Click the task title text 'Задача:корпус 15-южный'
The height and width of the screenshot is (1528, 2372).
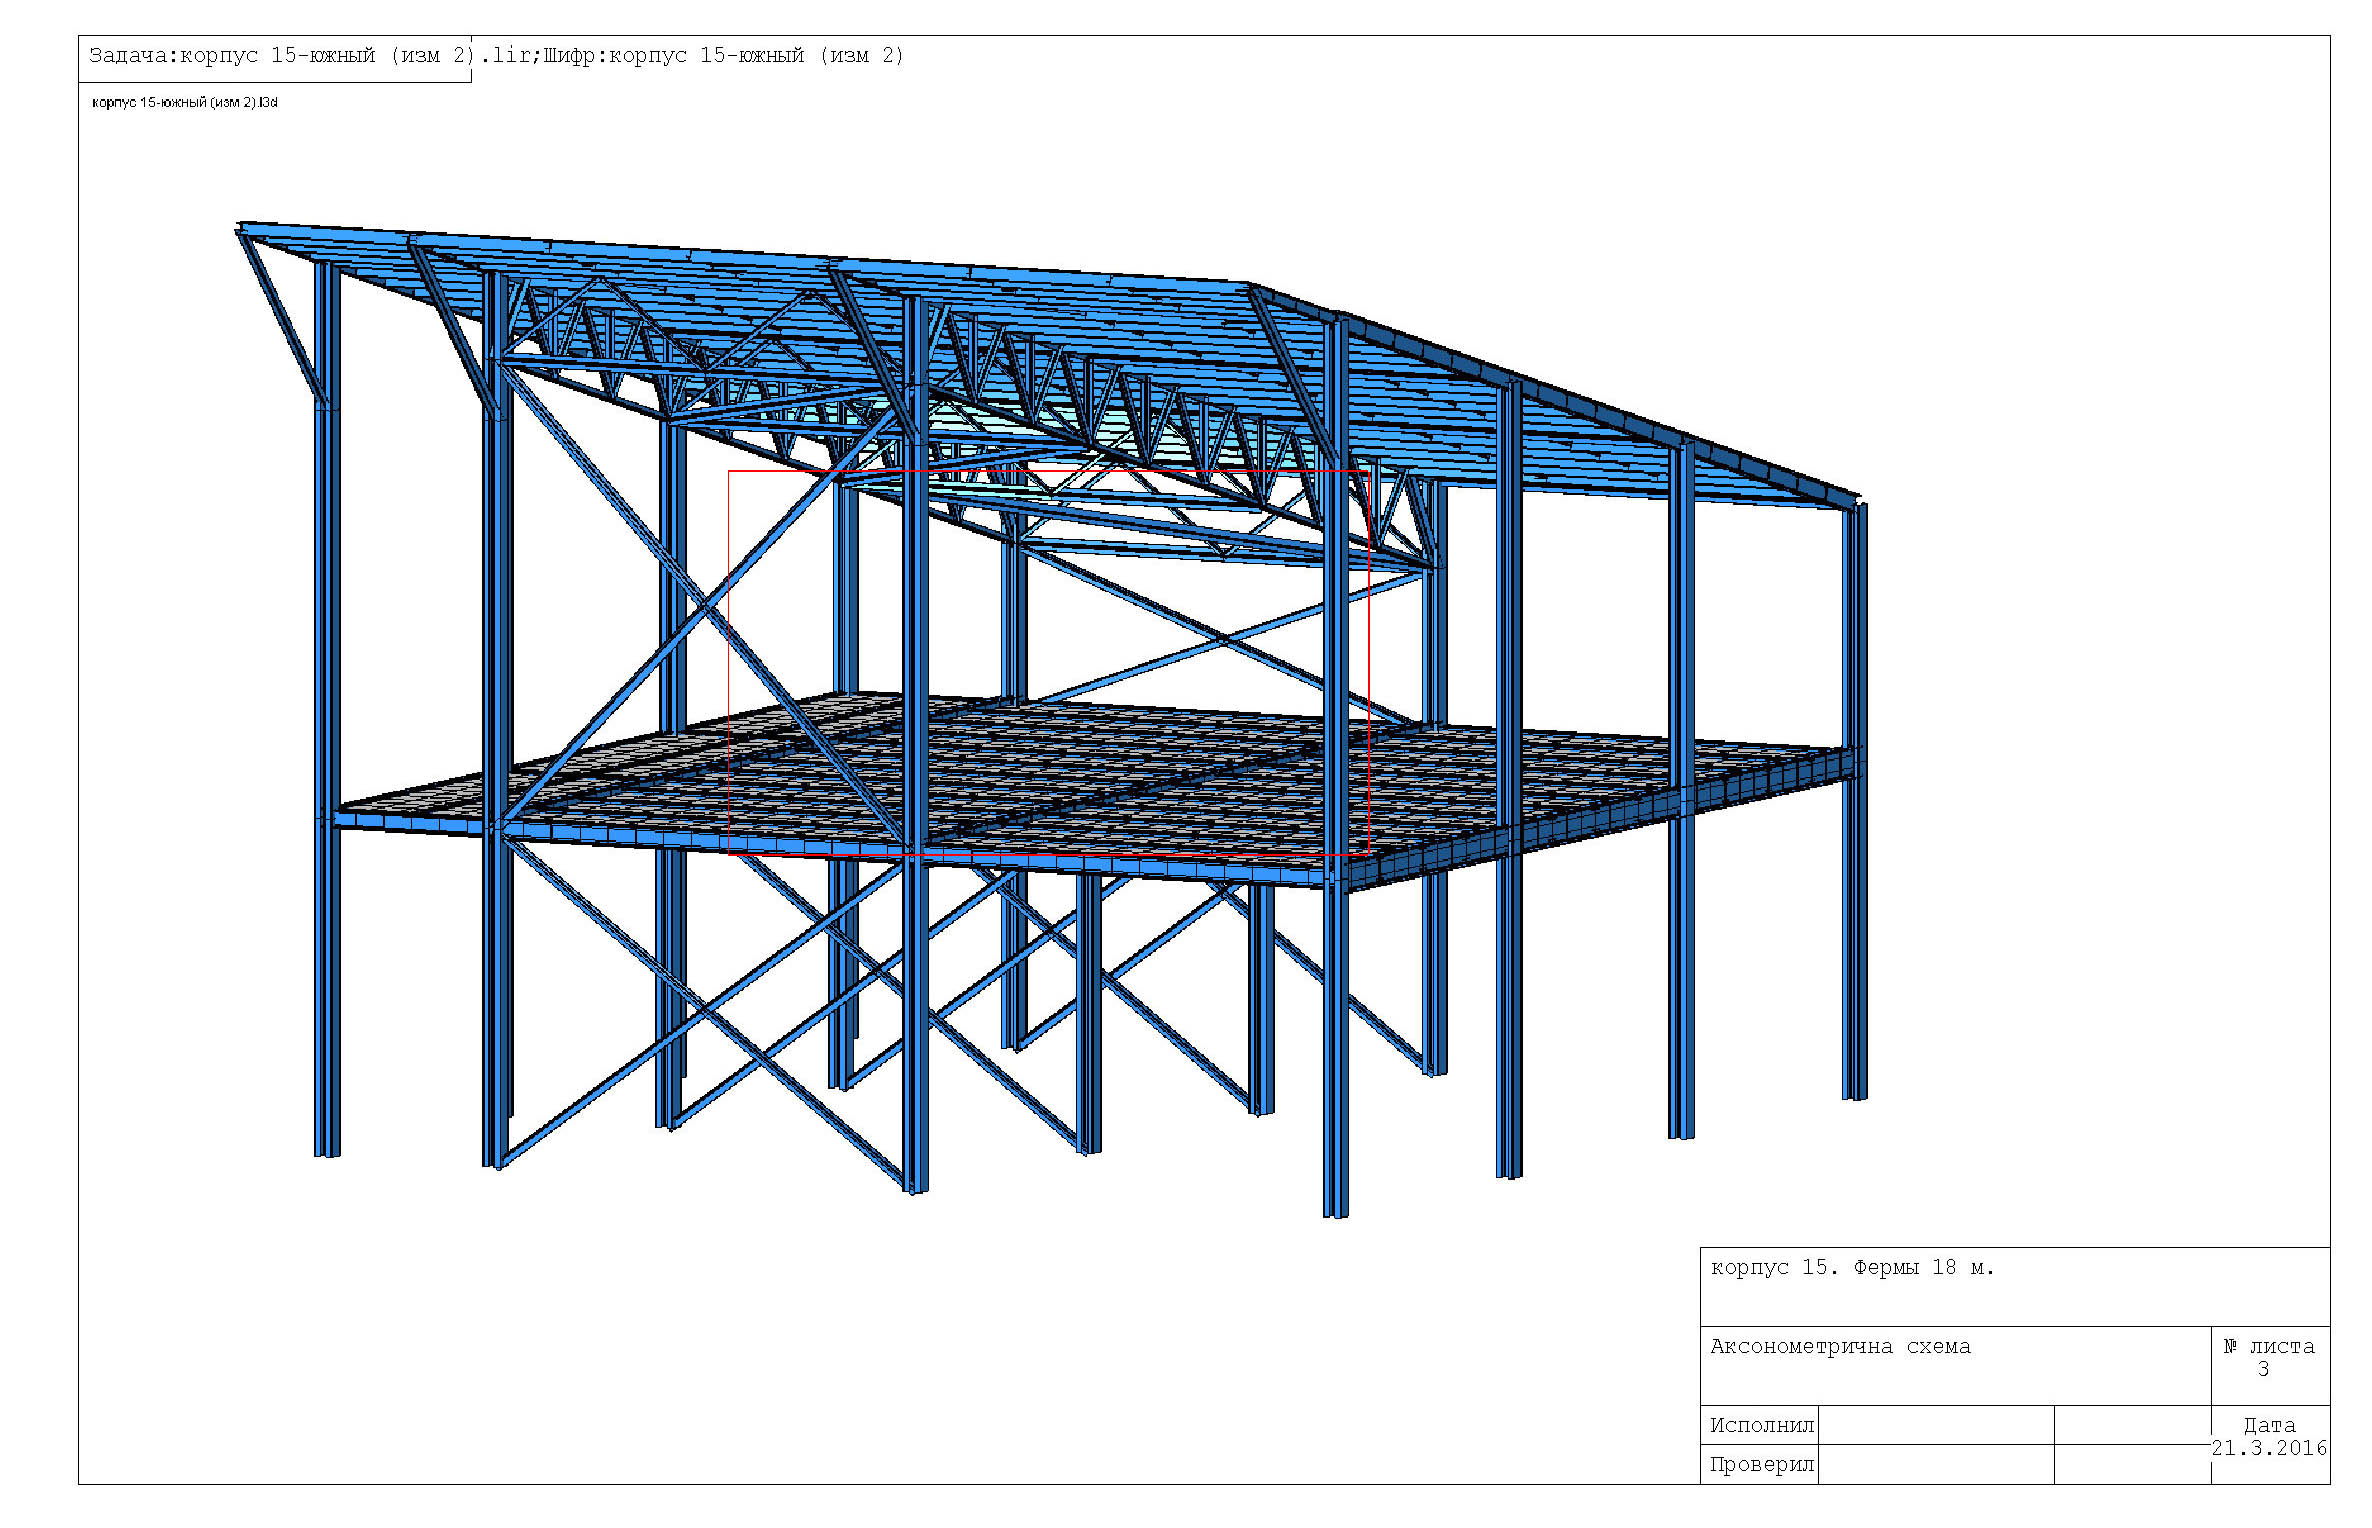point(232,56)
